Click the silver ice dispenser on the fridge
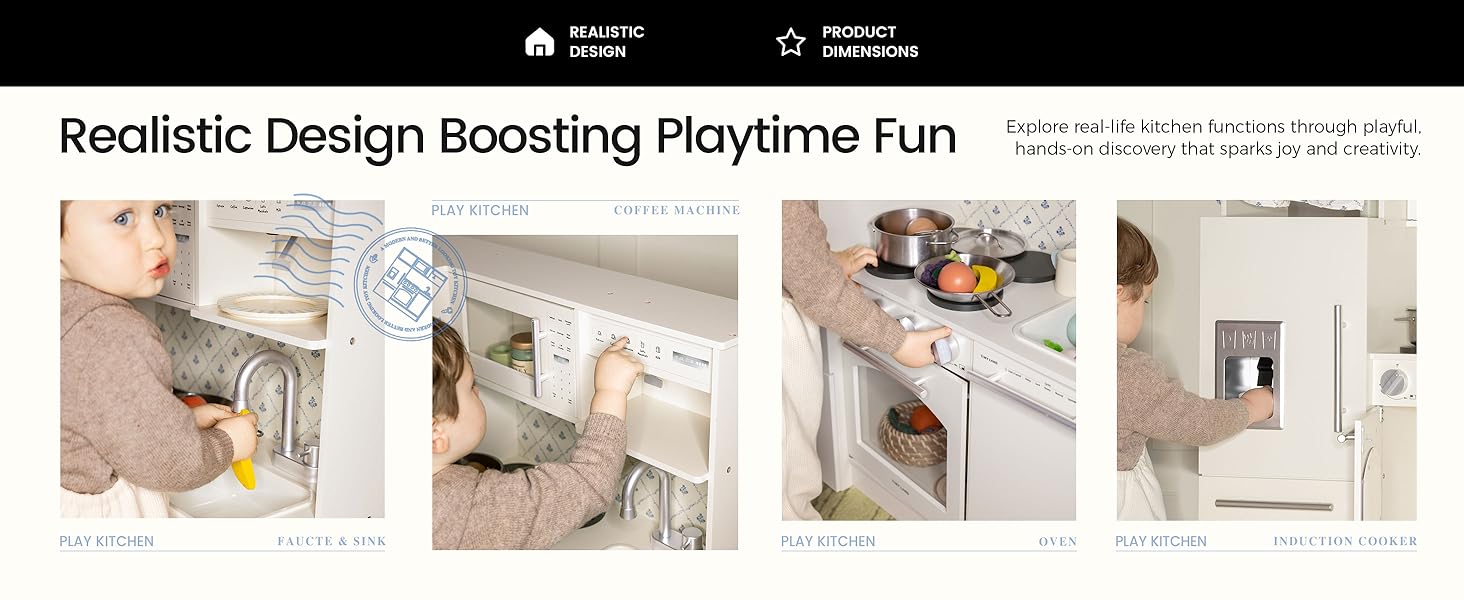1464x600 pixels. [1249, 374]
